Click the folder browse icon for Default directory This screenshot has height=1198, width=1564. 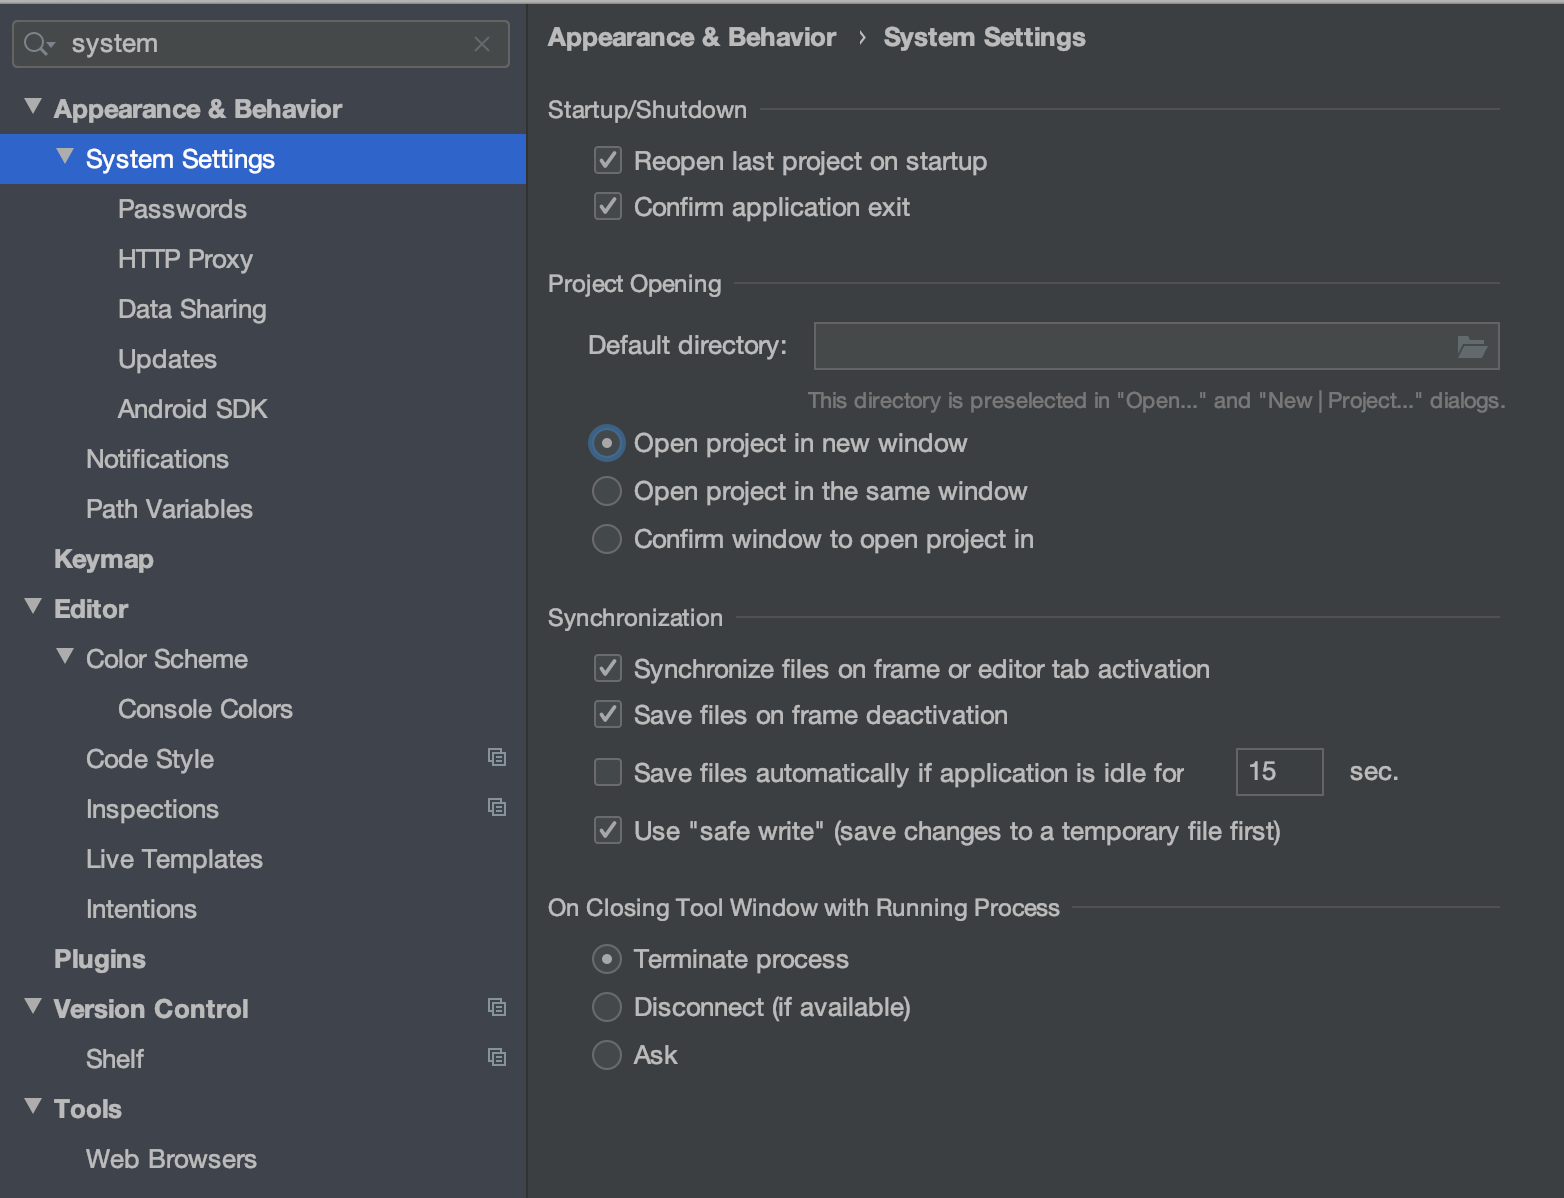(x=1471, y=347)
